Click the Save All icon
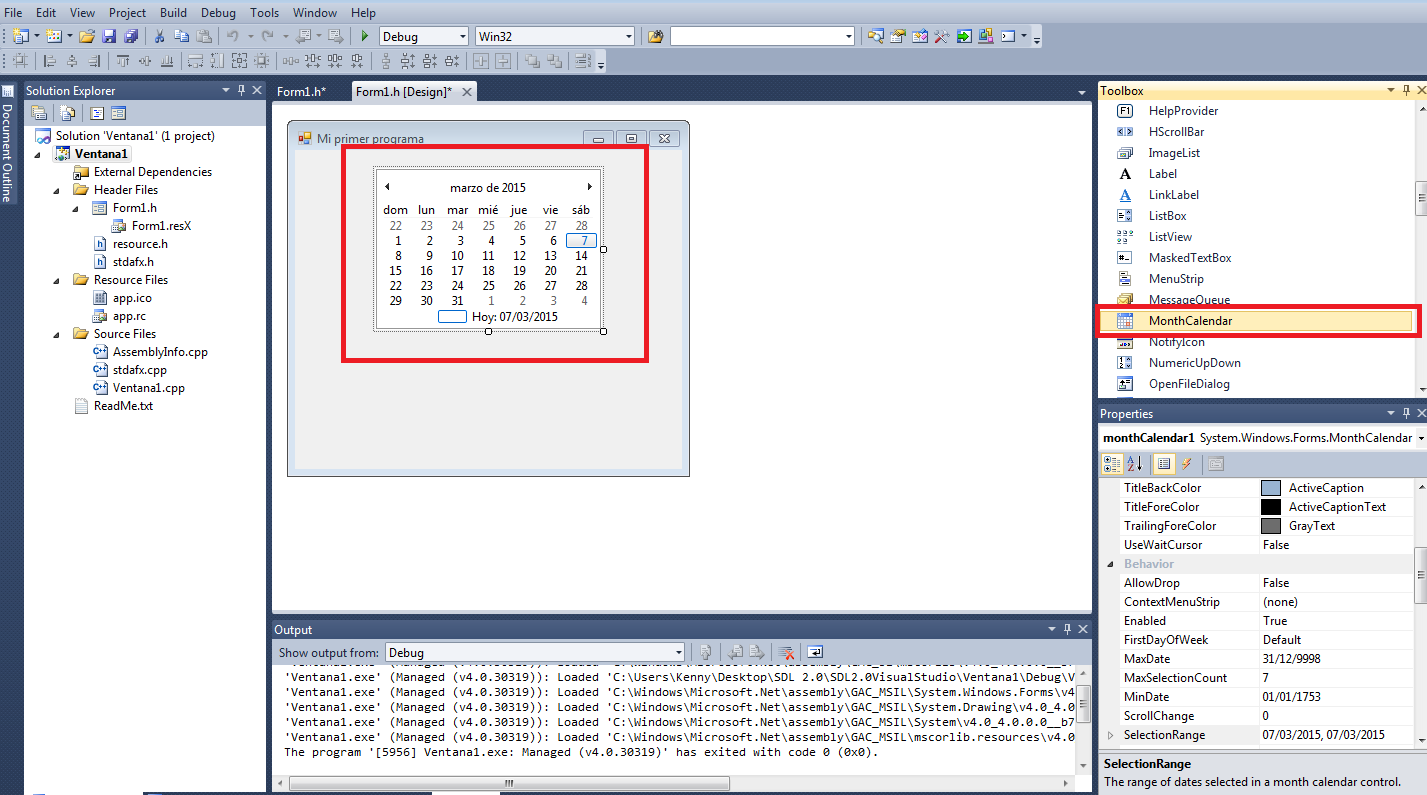The height and width of the screenshot is (795, 1427). 130,36
